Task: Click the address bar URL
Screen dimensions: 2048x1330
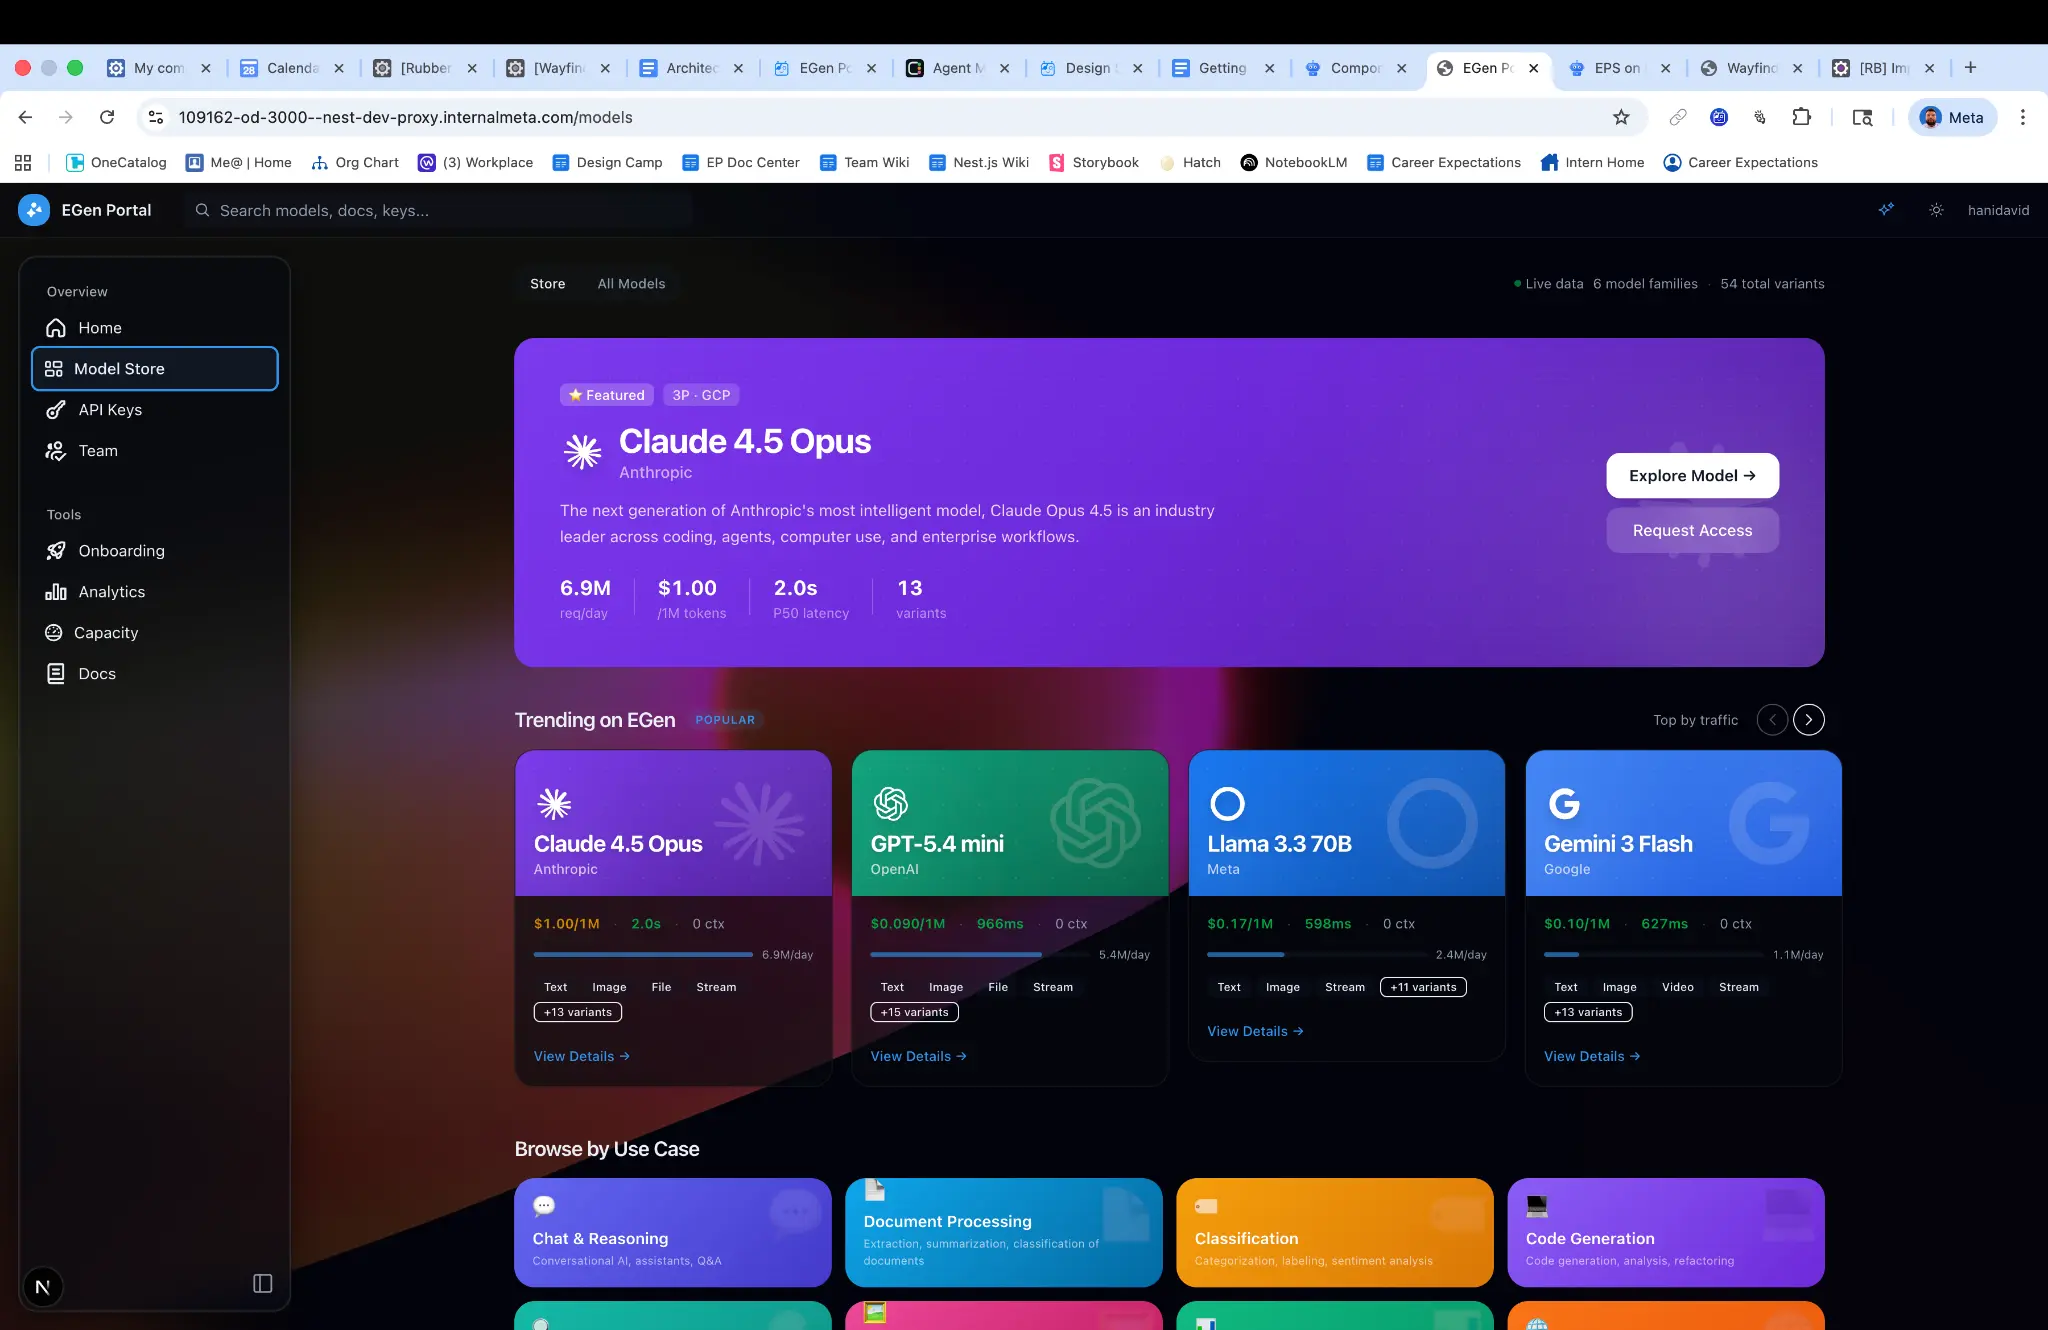Action: click(405, 117)
